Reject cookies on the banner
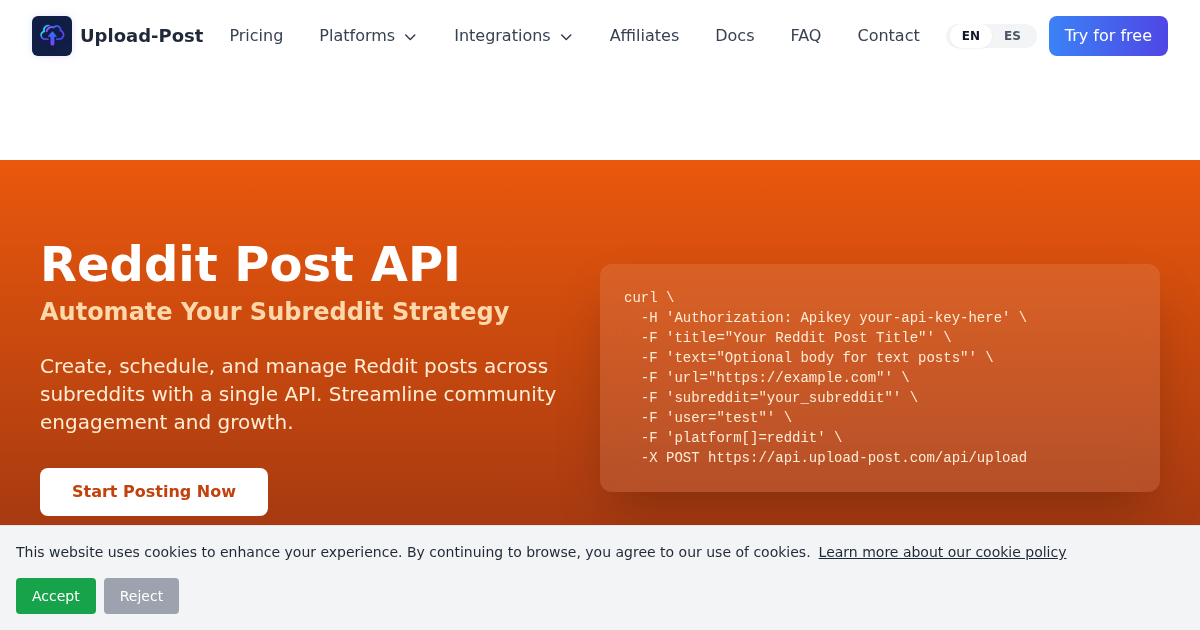The height and width of the screenshot is (630, 1200). click(141, 595)
